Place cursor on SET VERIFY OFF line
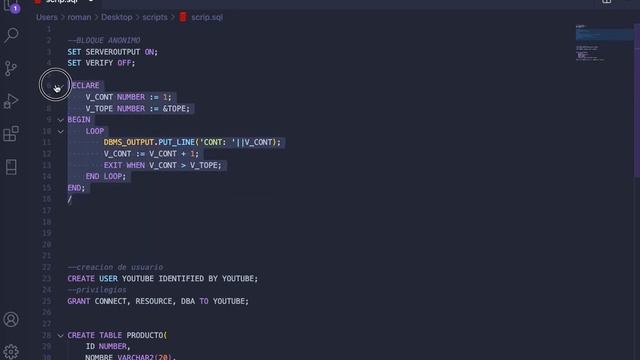The width and height of the screenshot is (640, 360). click(x=101, y=63)
